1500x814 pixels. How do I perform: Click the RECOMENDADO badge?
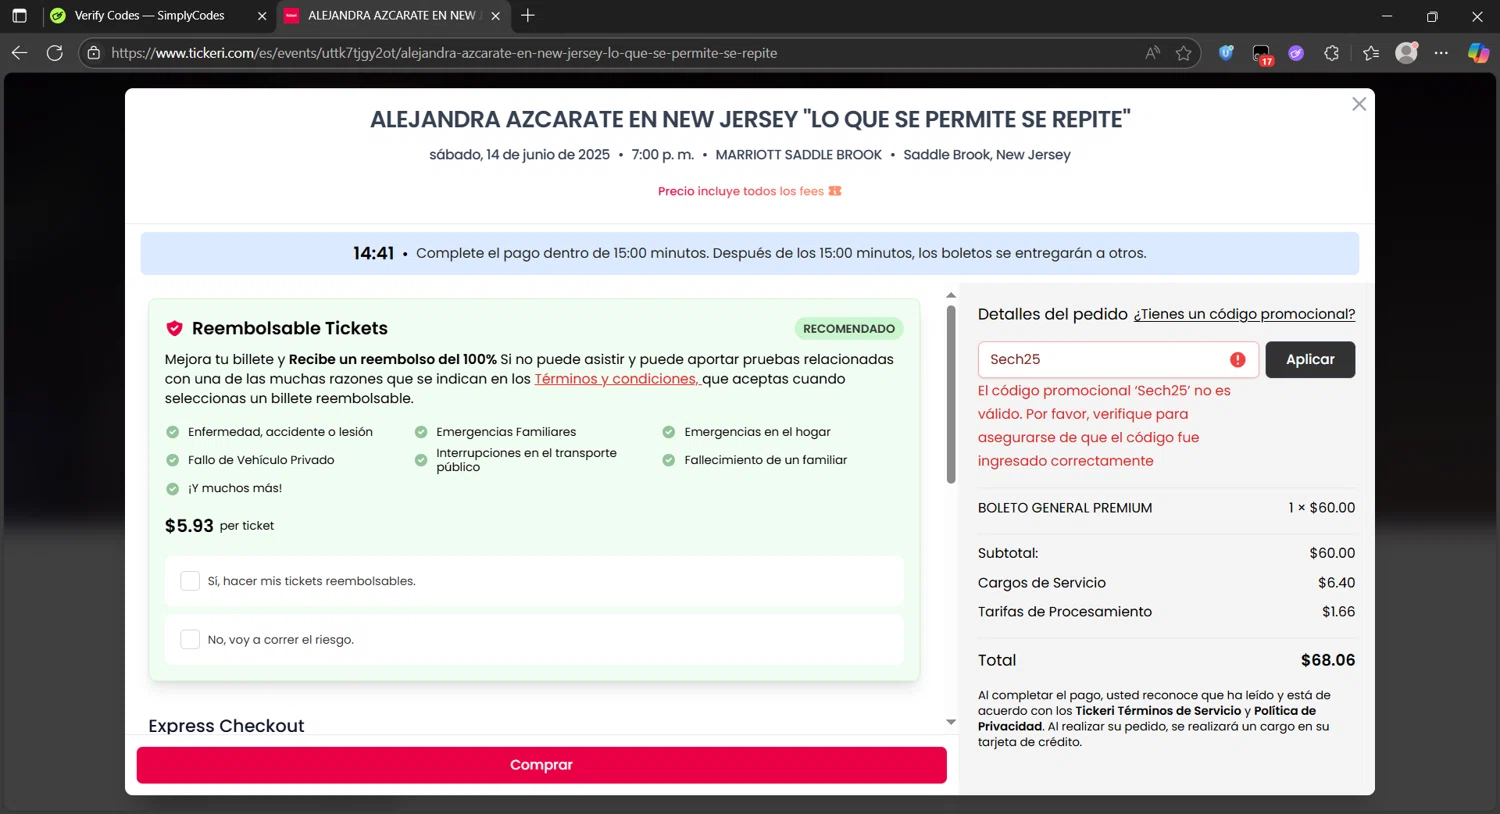pos(849,329)
